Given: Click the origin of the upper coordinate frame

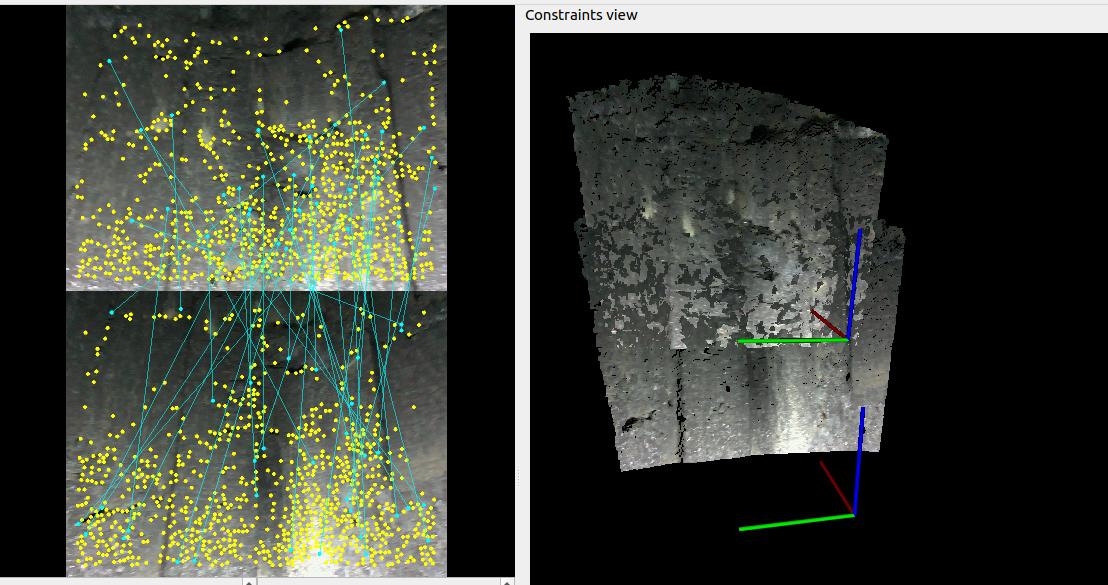Looking at the screenshot, I should pyautogui.click(x=849, y=340).
